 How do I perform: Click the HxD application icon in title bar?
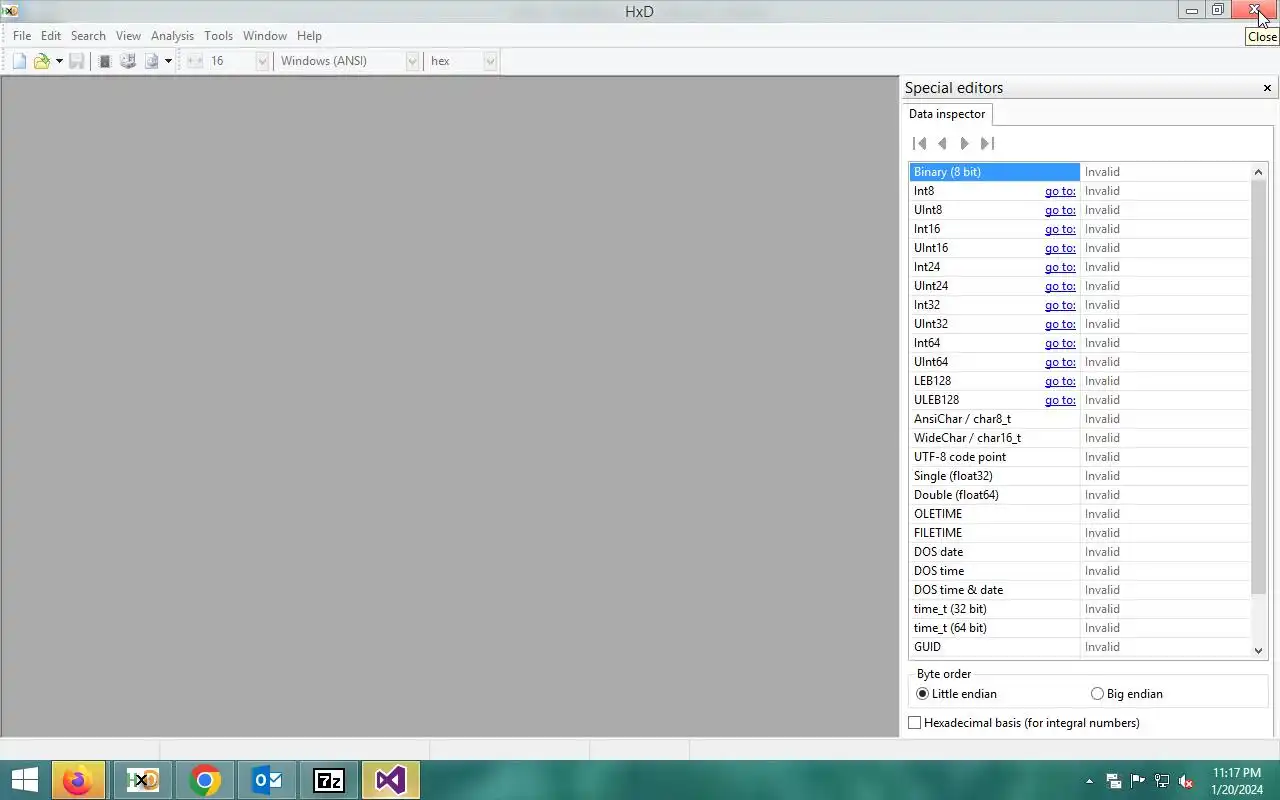(11, 10)
